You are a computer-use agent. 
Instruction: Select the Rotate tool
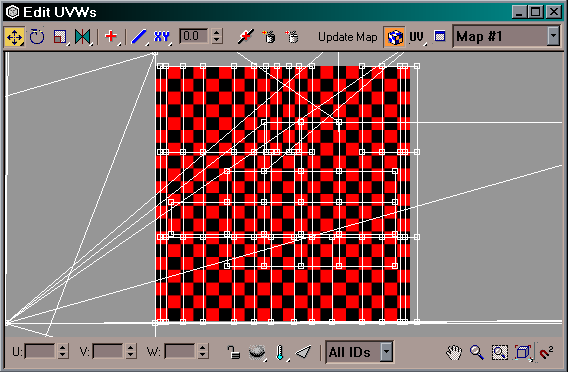37,37
